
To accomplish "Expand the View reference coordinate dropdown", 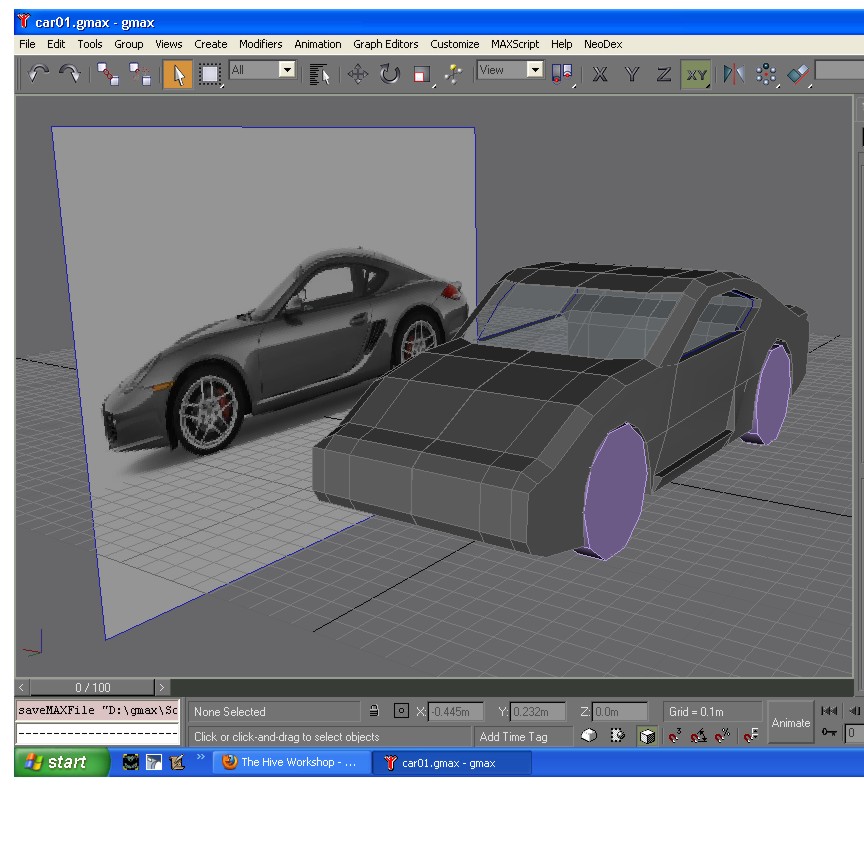I will [x=534, y=69].
